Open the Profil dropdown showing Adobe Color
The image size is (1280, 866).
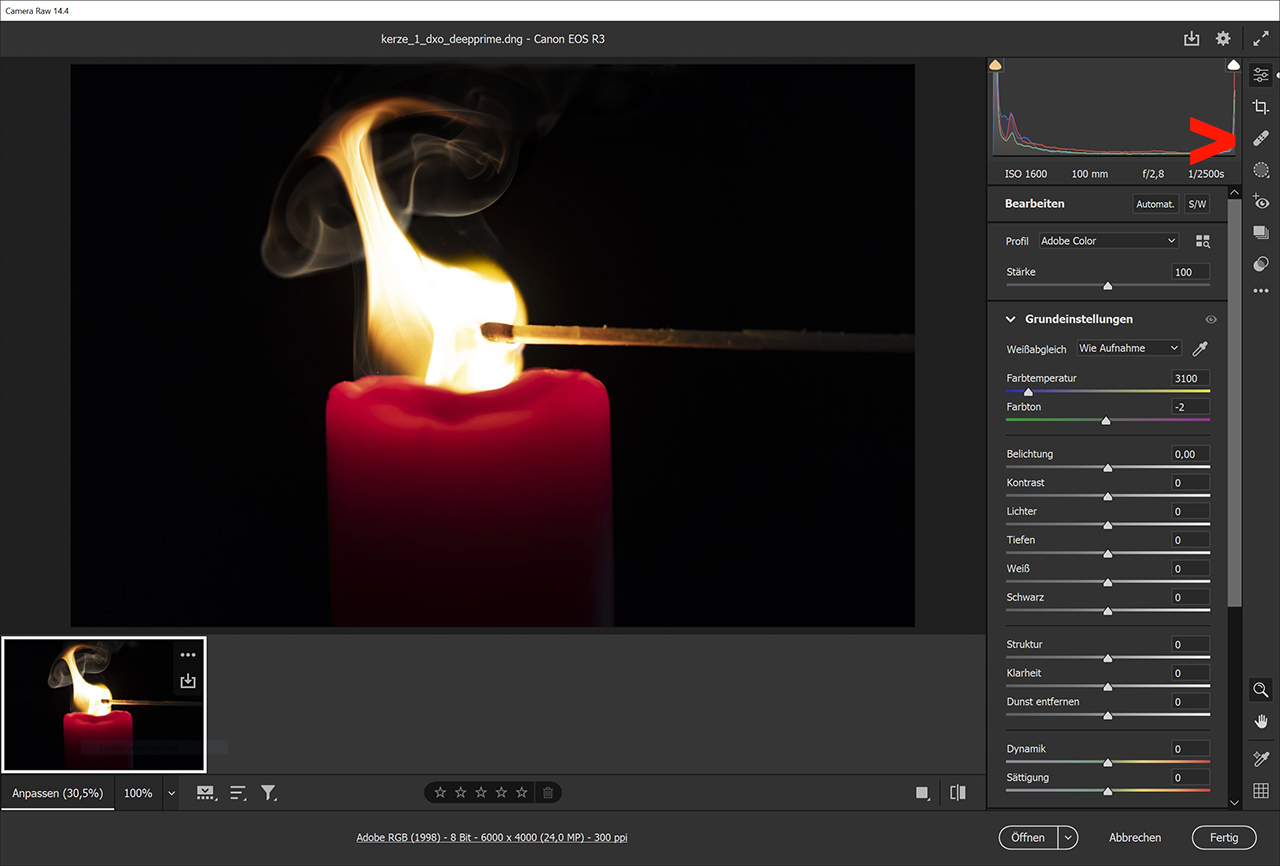[x=1109, y=241]
